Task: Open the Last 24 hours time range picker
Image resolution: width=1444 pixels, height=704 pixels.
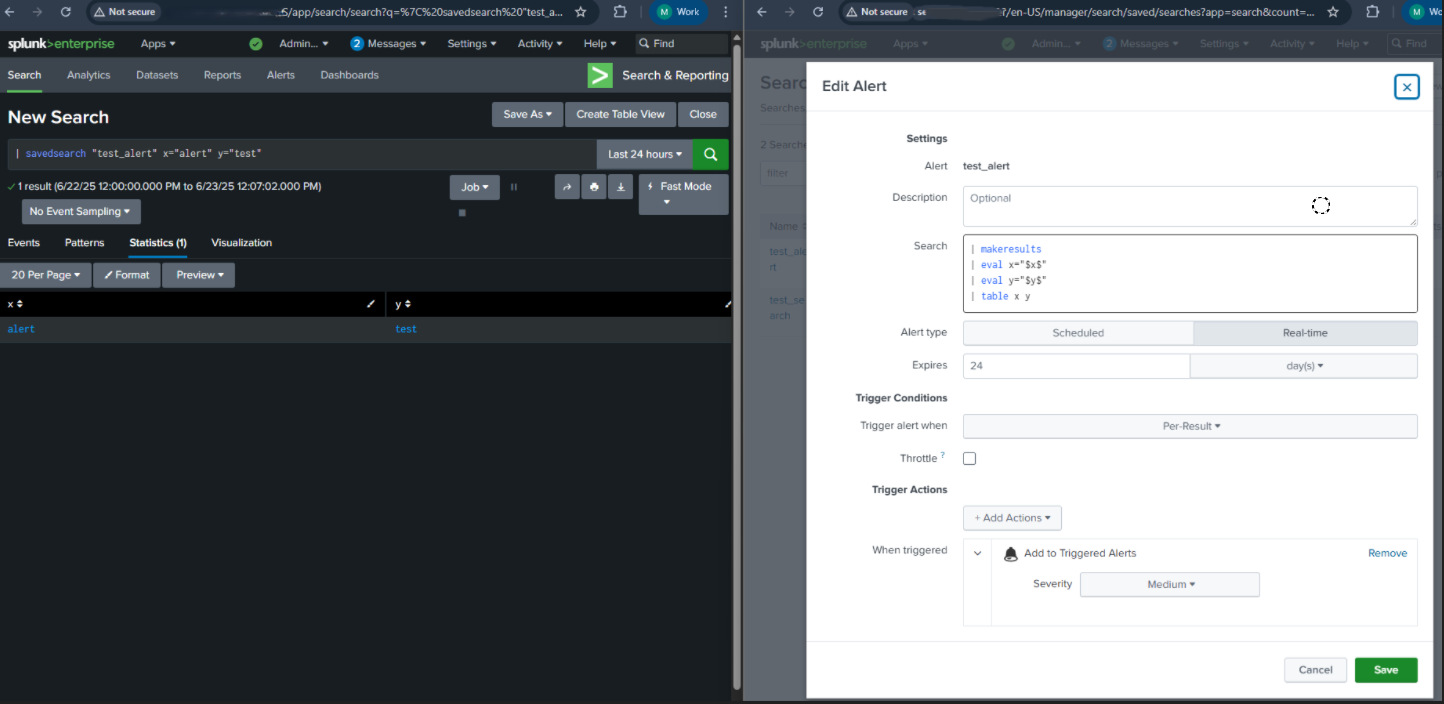Action: click(645, 154)
